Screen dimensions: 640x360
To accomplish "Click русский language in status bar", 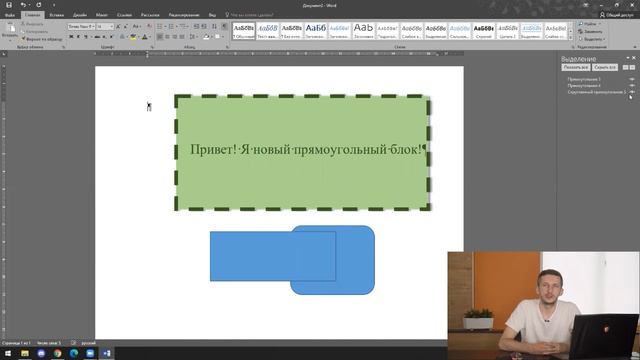I will tap(88, 343).
